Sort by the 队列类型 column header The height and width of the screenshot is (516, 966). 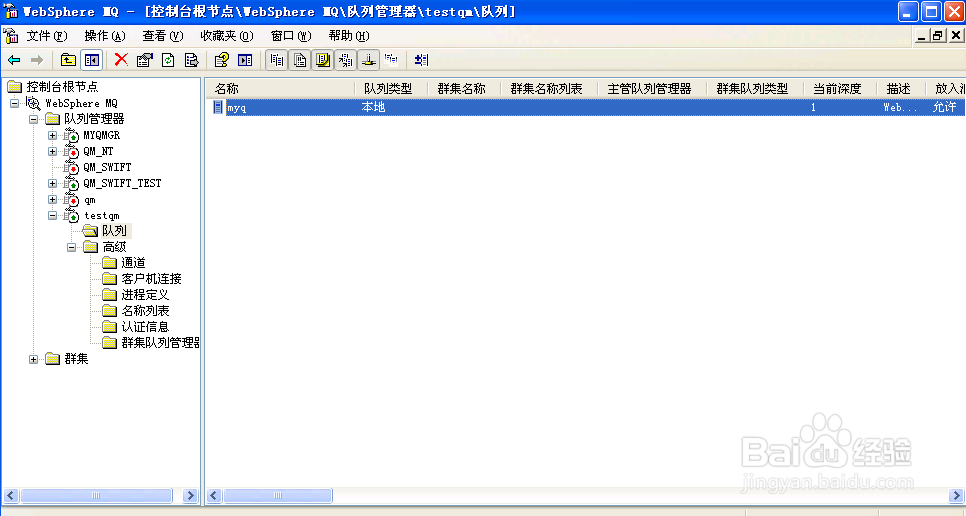click(391, 89)
